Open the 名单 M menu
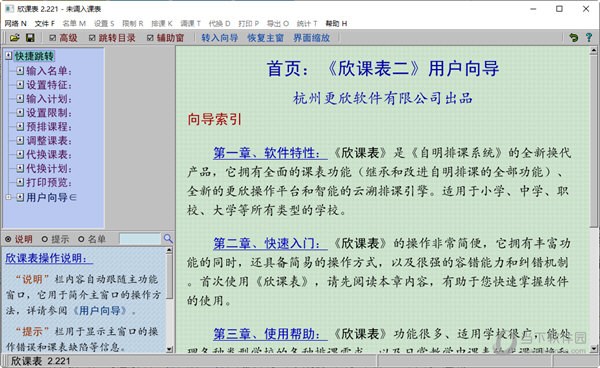 coord(74,23)
